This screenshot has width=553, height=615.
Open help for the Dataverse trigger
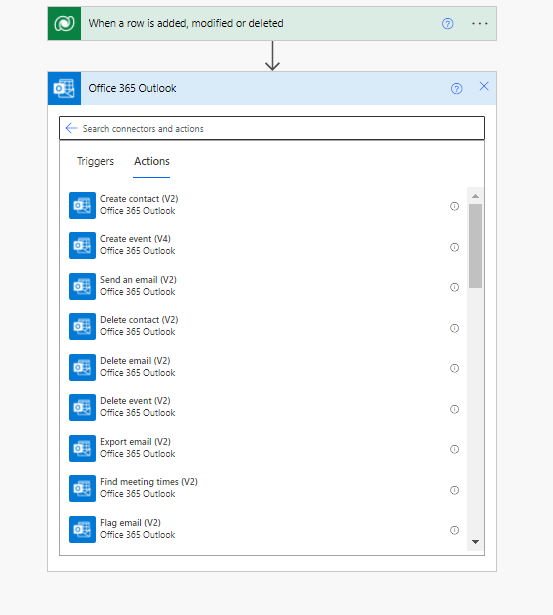[x=447, y=24]
